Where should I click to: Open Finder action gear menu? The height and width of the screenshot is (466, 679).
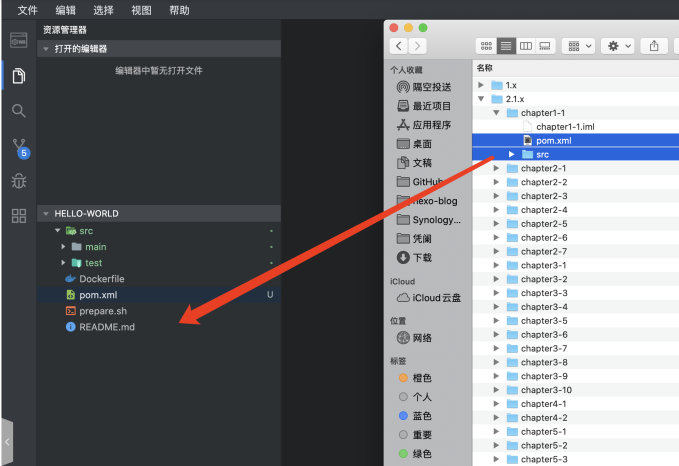(x=618, y=46)
